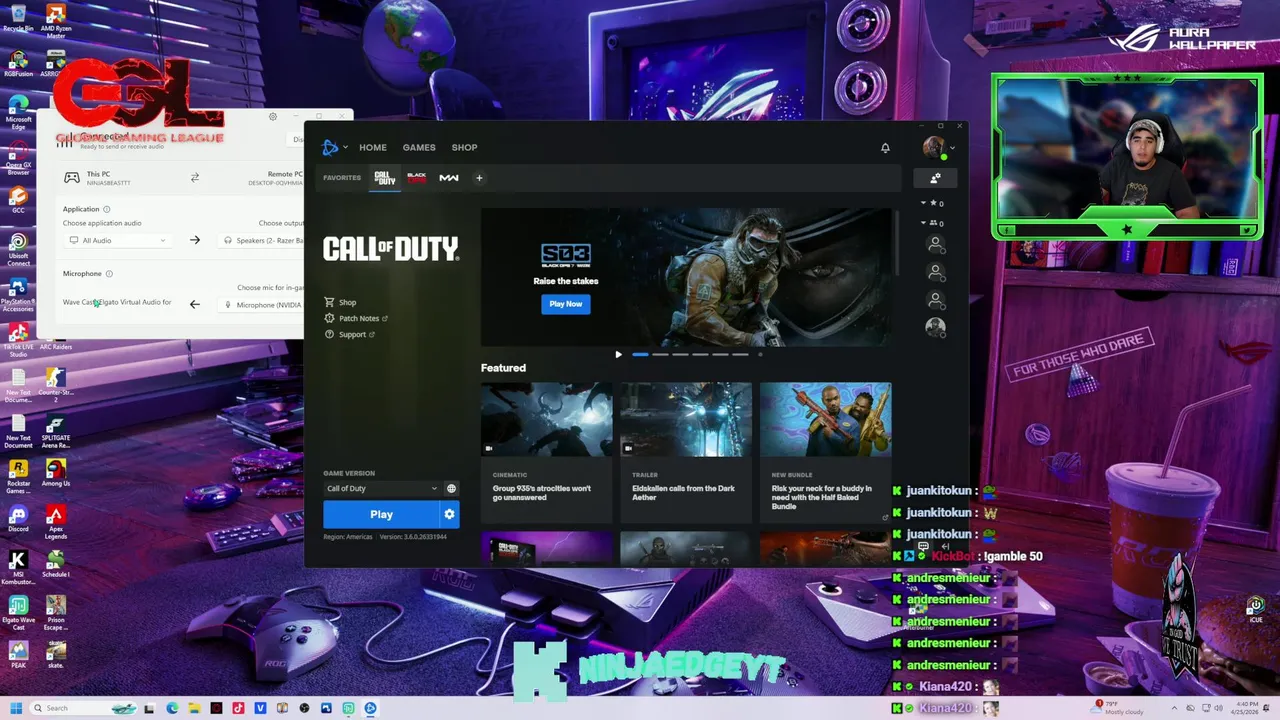Open the PlayStation Accessories desktop icon

[18, 294]
